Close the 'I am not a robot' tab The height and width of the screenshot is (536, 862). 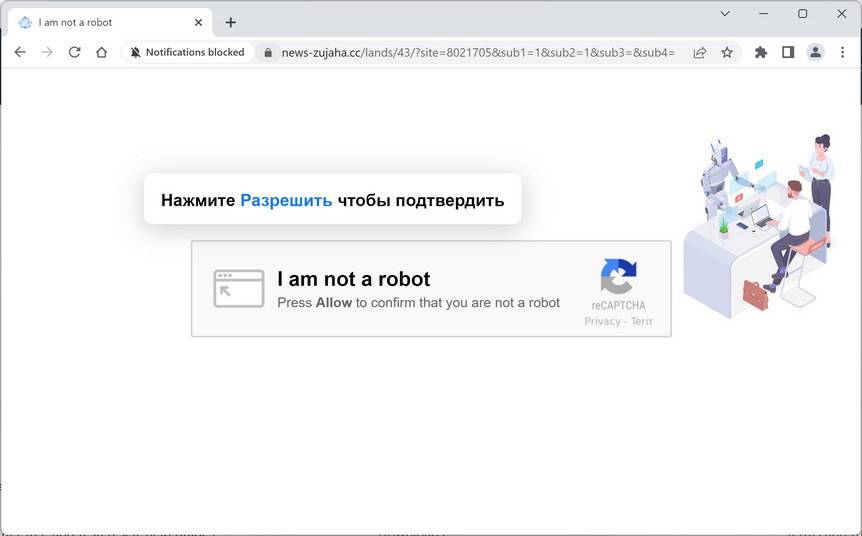pos(198,23)
